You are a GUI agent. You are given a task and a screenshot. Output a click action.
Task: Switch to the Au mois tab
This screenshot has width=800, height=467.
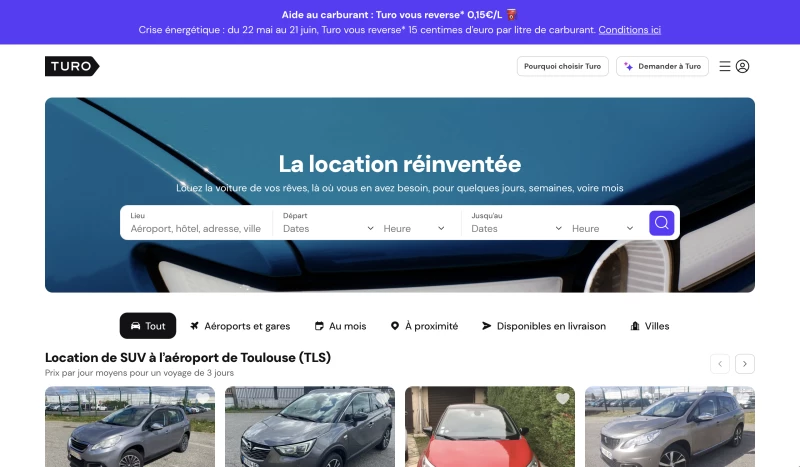click(340, 326)
